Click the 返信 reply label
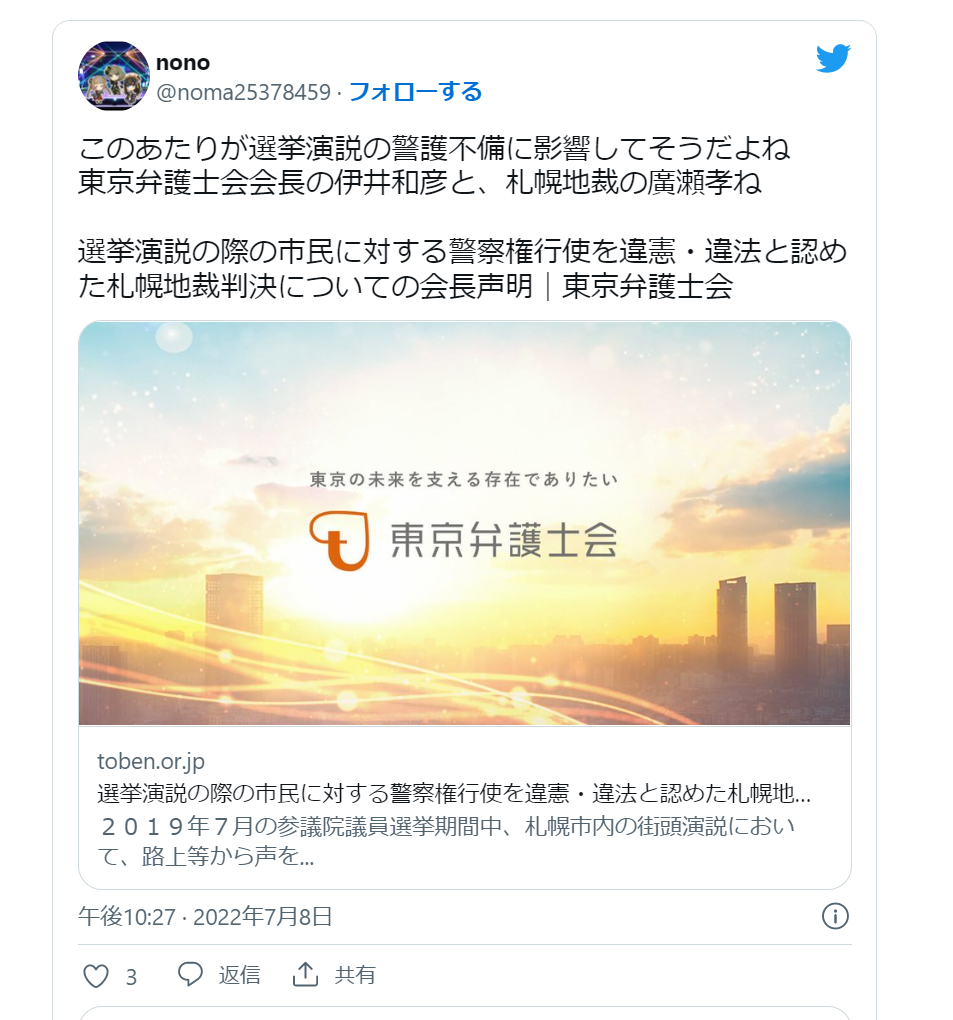The height and width of the screenshot is (1020, 953). [239, 974]
